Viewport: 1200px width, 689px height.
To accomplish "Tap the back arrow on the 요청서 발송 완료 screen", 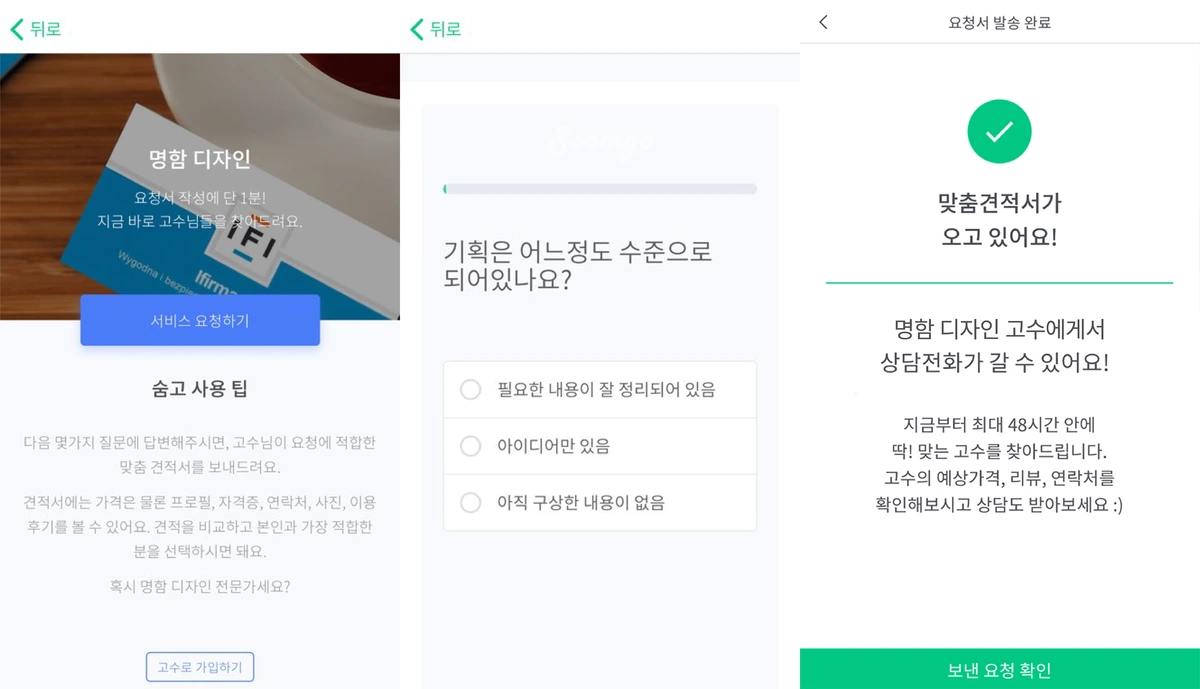I will pos(823,22).
